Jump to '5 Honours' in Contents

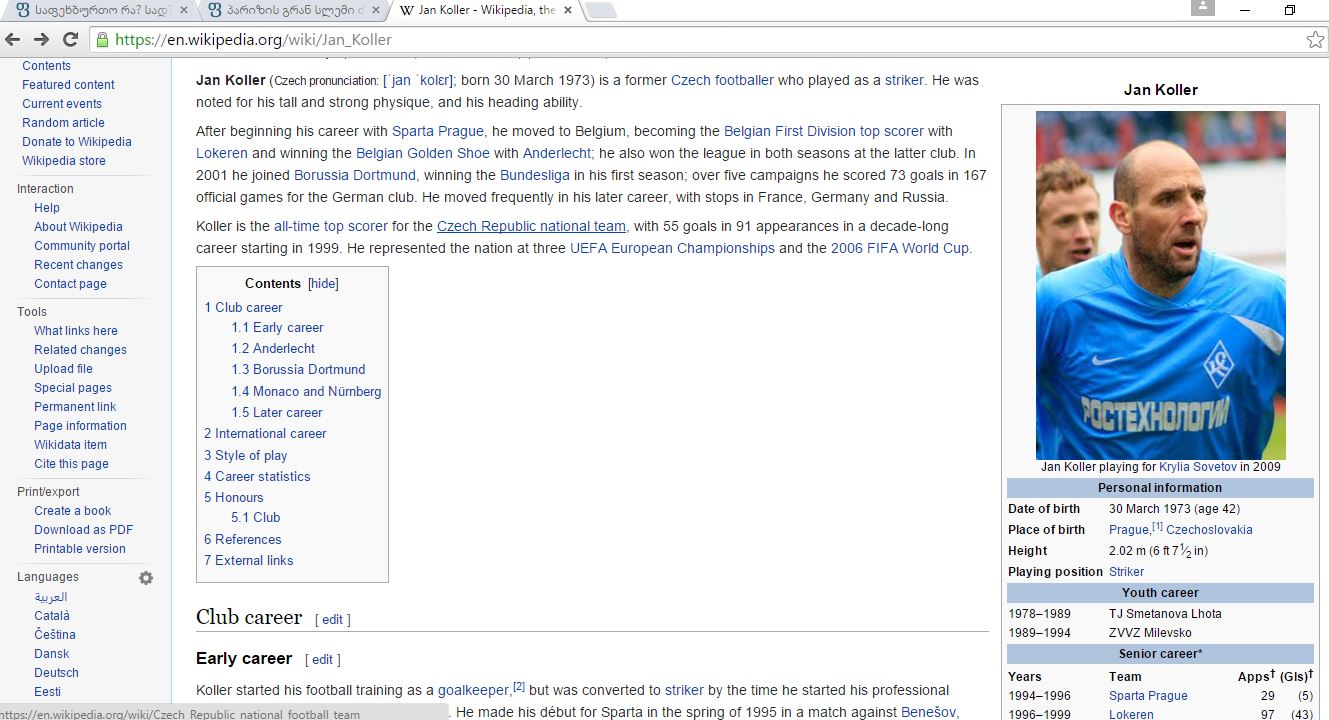(x=234, y=498)
